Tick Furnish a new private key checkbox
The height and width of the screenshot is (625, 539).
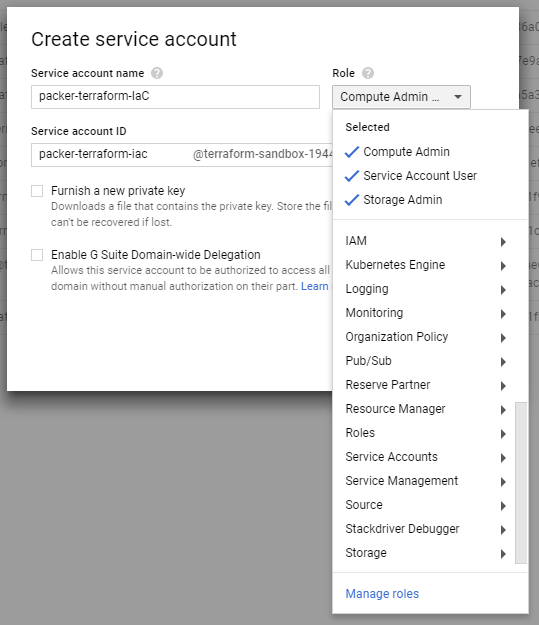[37, 191]
